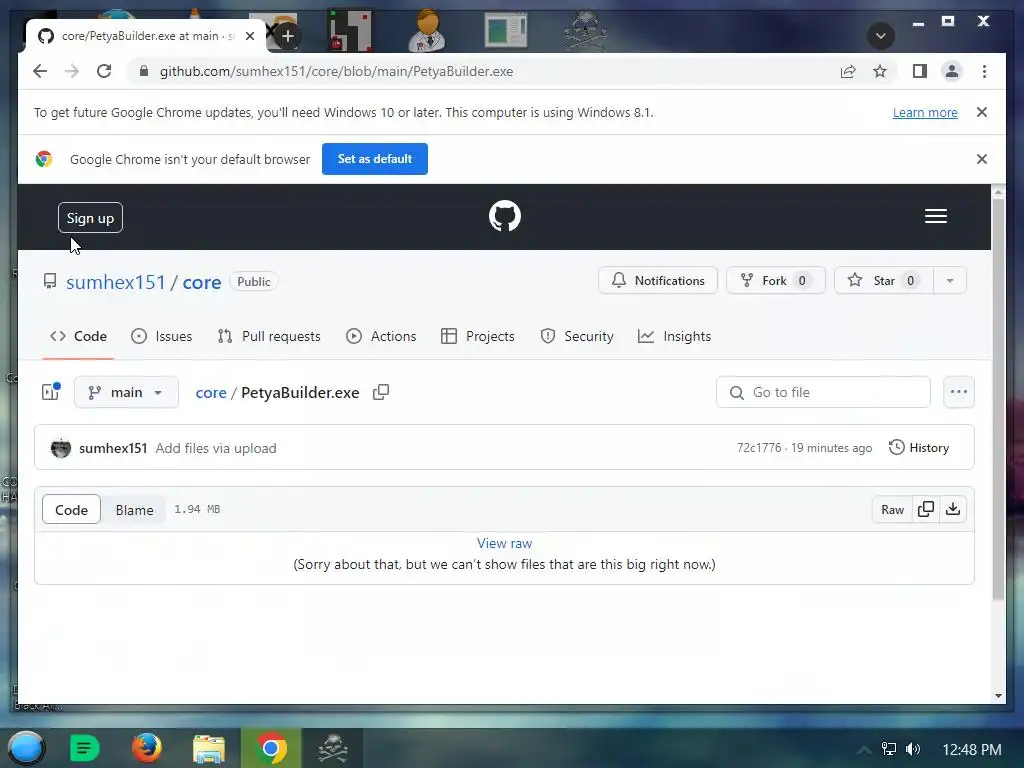Copy the file path icon
This screenshot has width=1024, height=768.
(x=381, y=392)
